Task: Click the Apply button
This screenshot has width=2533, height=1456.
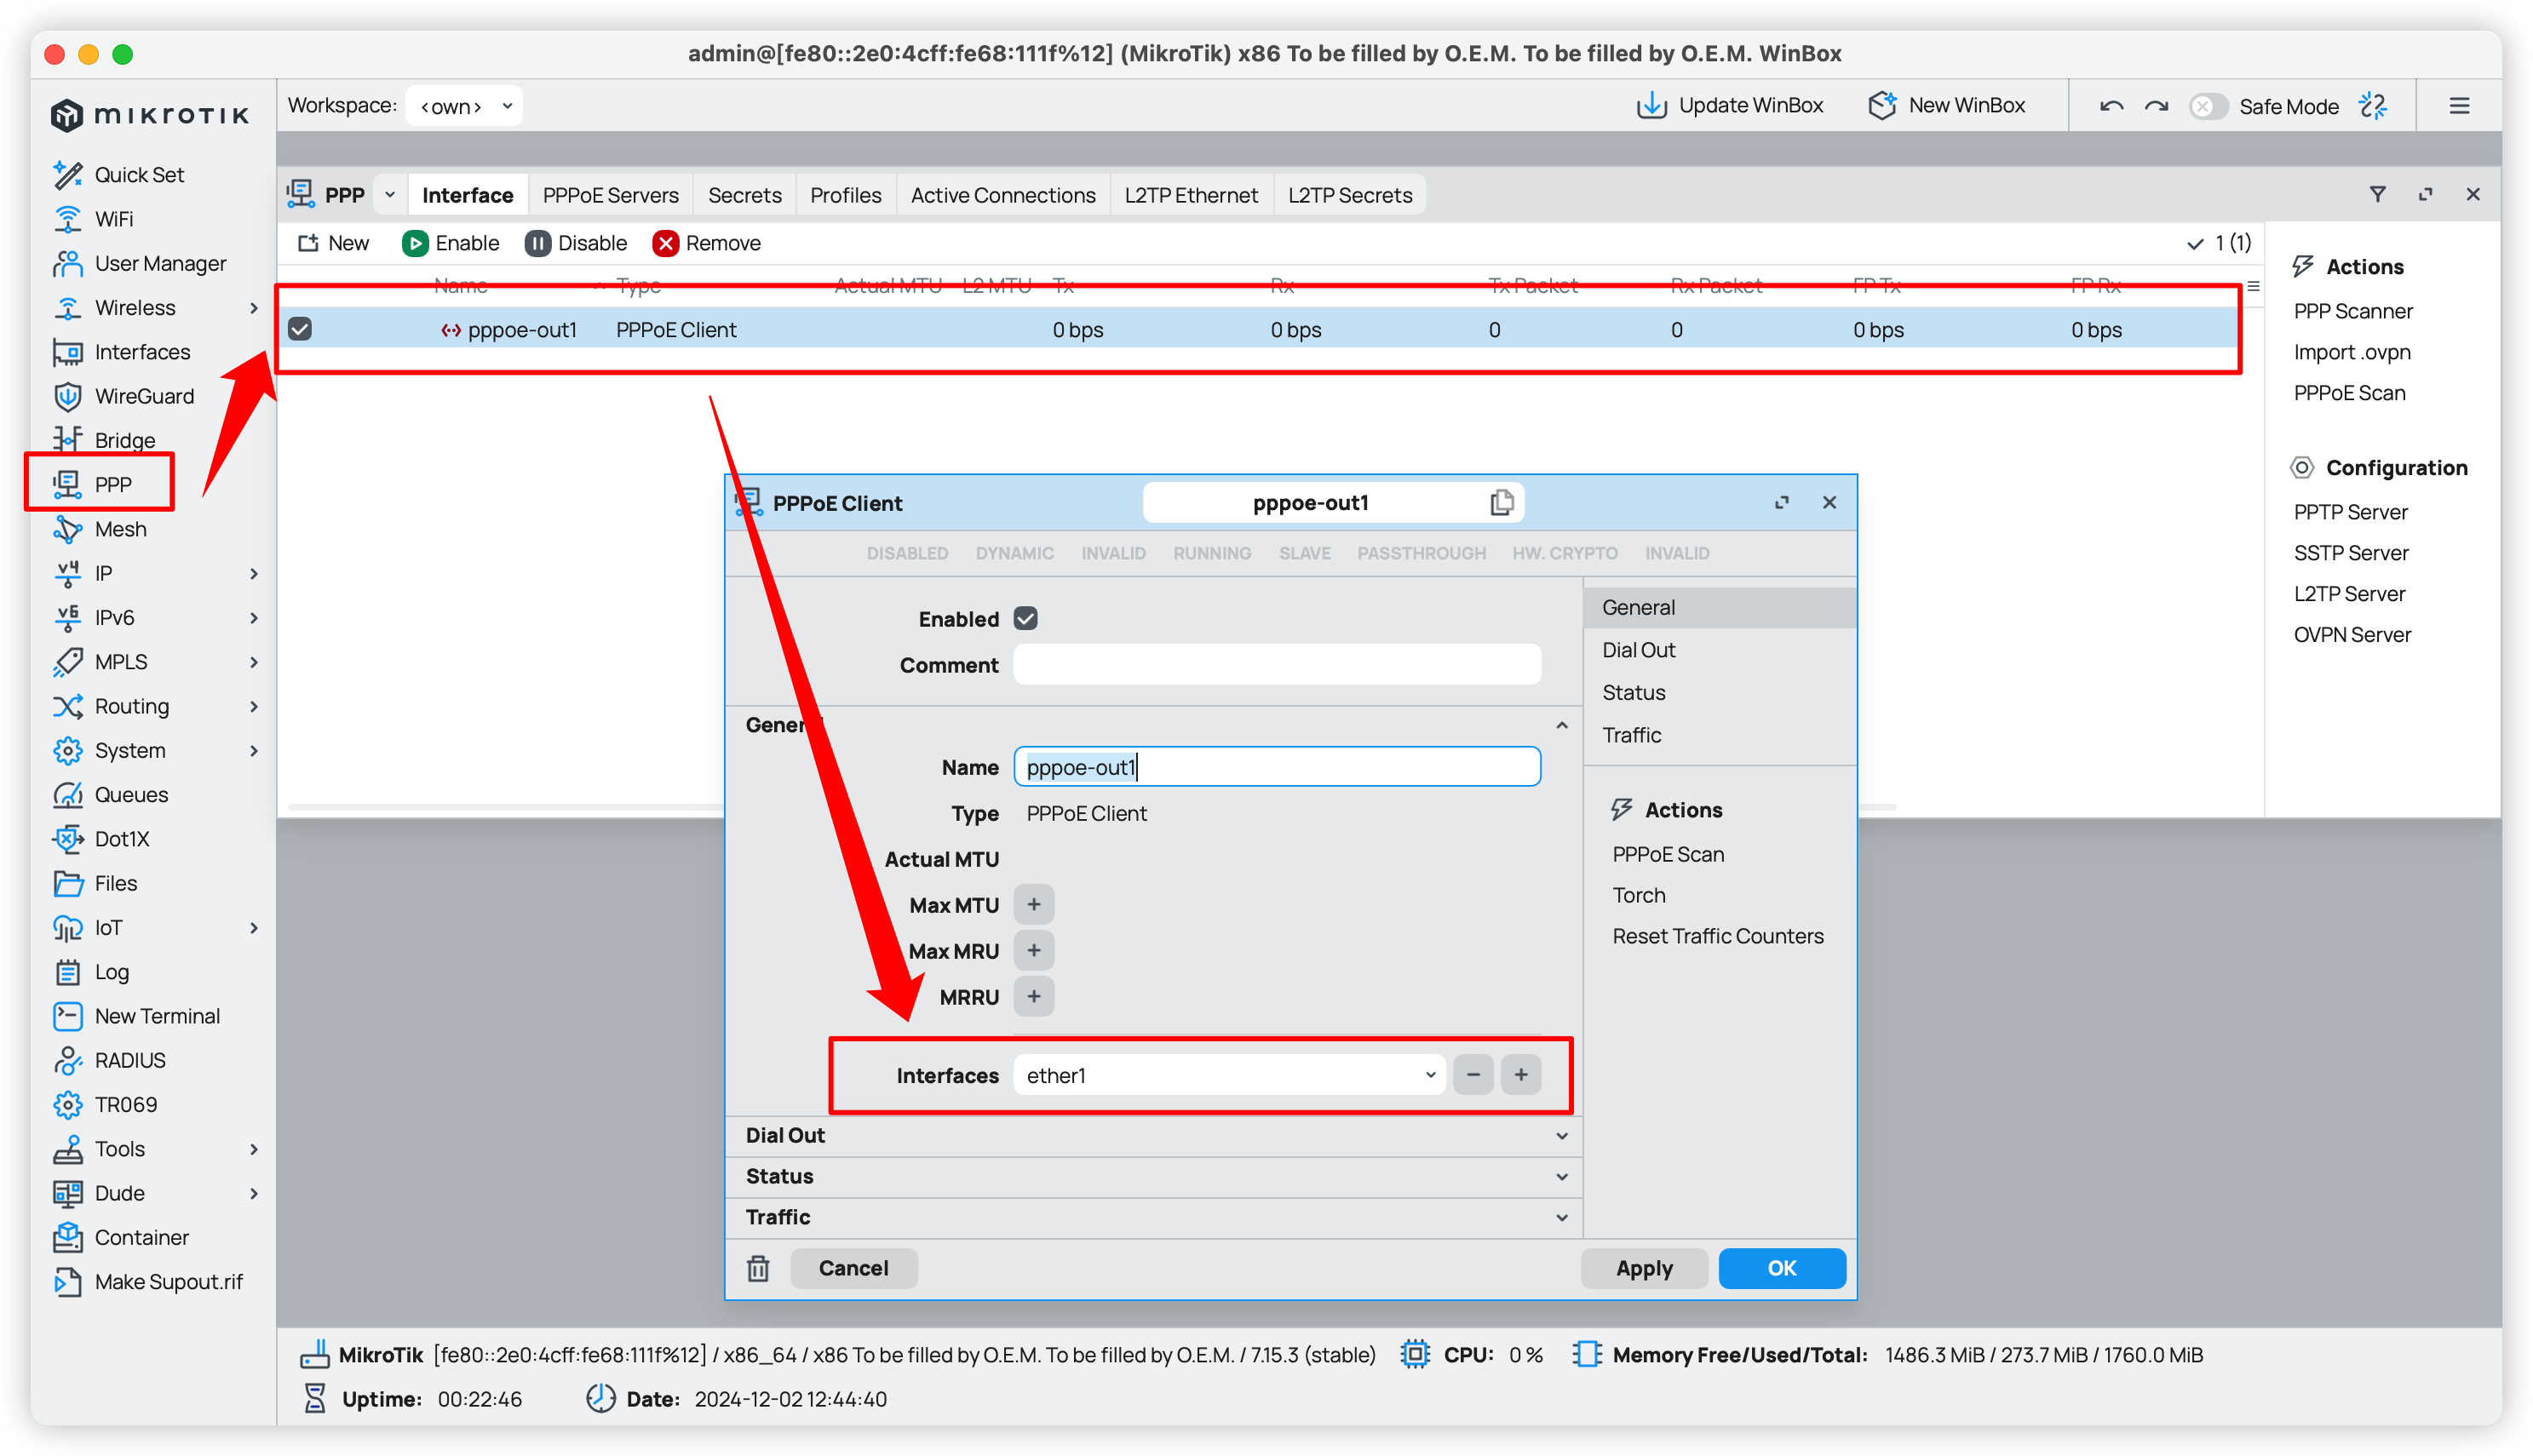Action: point(1643,1268)
